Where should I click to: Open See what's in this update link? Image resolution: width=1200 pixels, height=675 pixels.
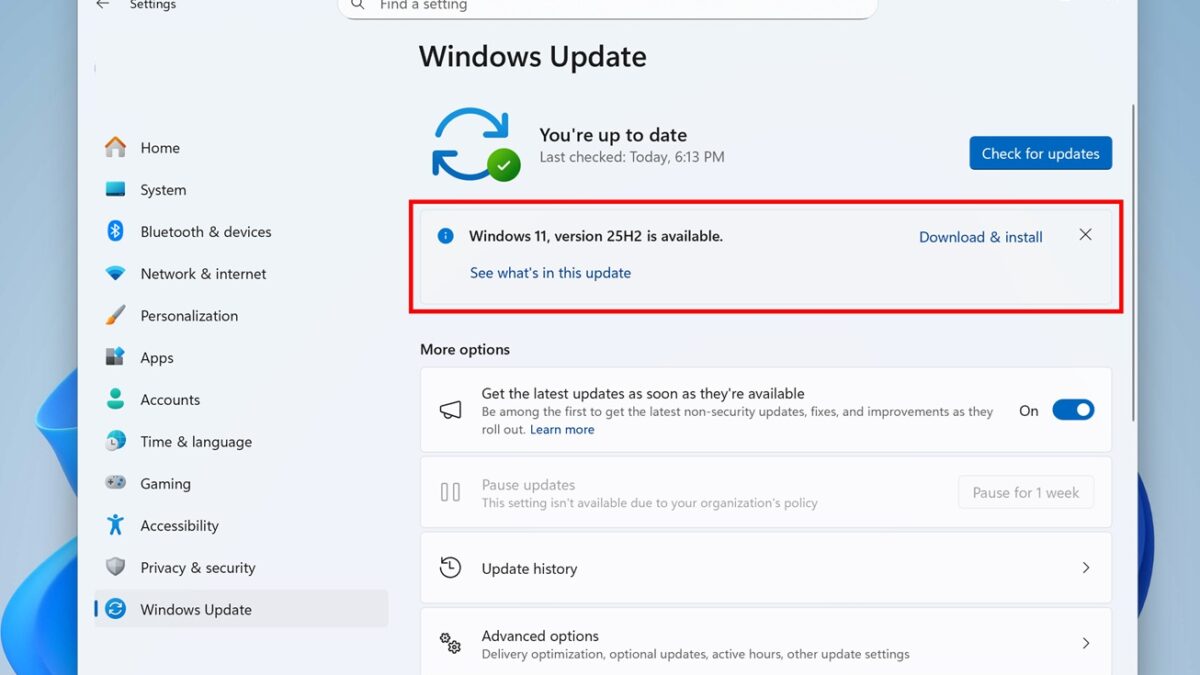click(550, 273)
